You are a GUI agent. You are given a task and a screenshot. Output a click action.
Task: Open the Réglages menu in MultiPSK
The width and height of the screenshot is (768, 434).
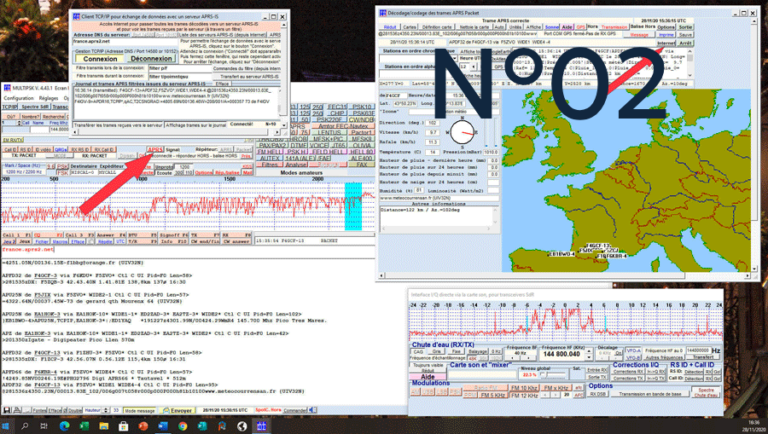tap(48, 98)
